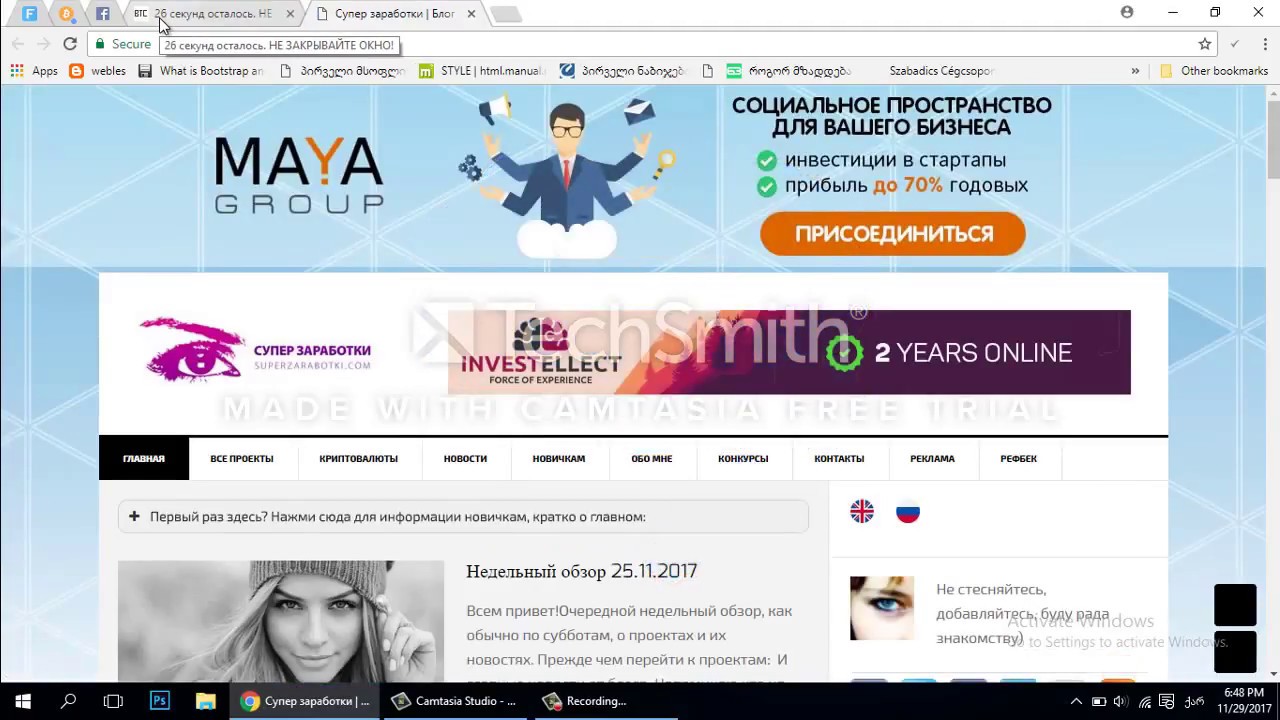This screenshot has height=720, width=1280.
Task: Open the КОНТАКТЫ menu item
Action: click(x=839, y=459)
